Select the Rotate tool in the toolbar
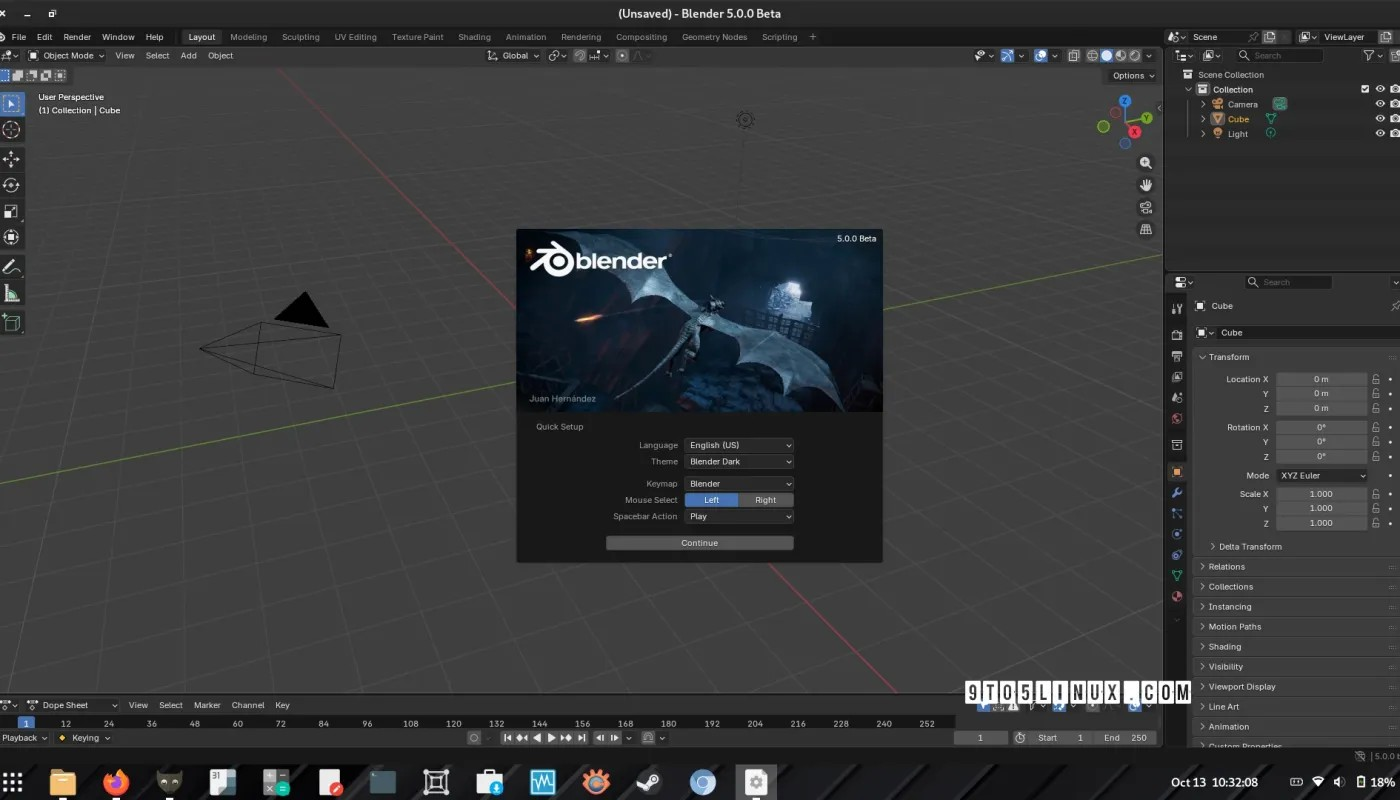Viewport: 1400px width, 800px height. point(12,185)
